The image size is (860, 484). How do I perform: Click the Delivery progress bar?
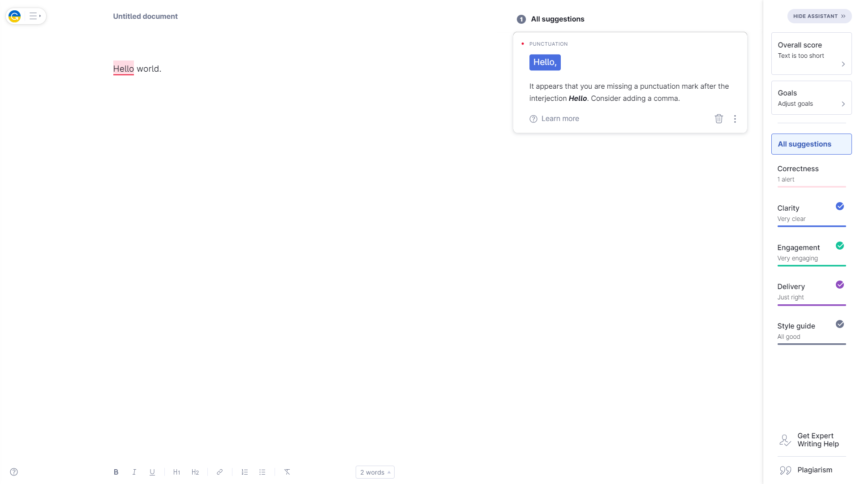[x=811, y=305]
